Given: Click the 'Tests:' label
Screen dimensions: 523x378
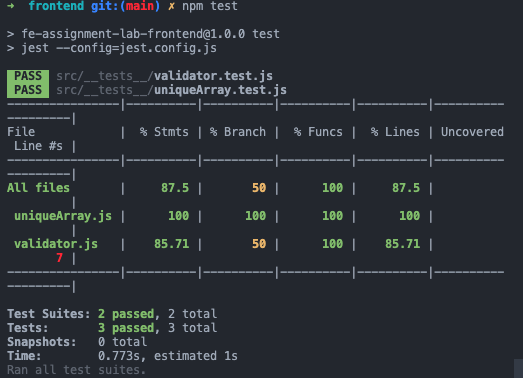Looking at the screenshot, I should [28, 328].
